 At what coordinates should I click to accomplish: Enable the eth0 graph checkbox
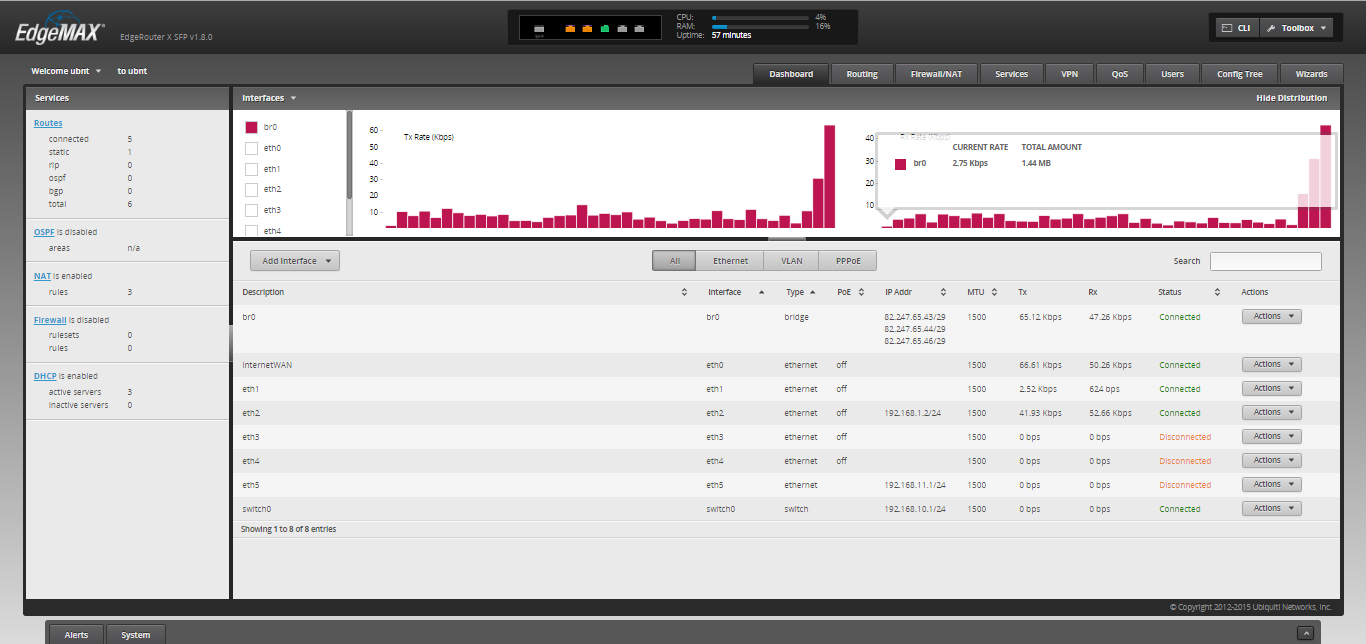click(x=252, y=148)
